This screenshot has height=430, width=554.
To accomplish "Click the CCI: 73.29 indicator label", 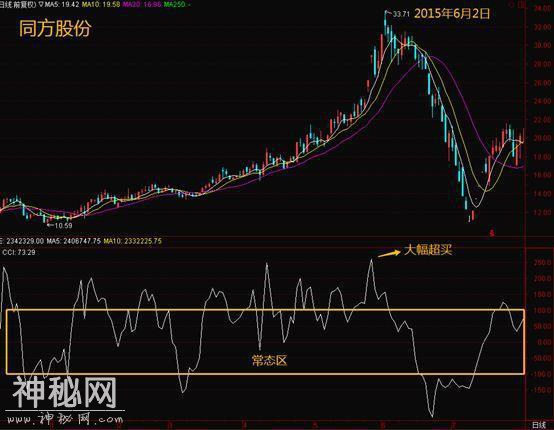I will pyautogui.click(x=19, y=252).
